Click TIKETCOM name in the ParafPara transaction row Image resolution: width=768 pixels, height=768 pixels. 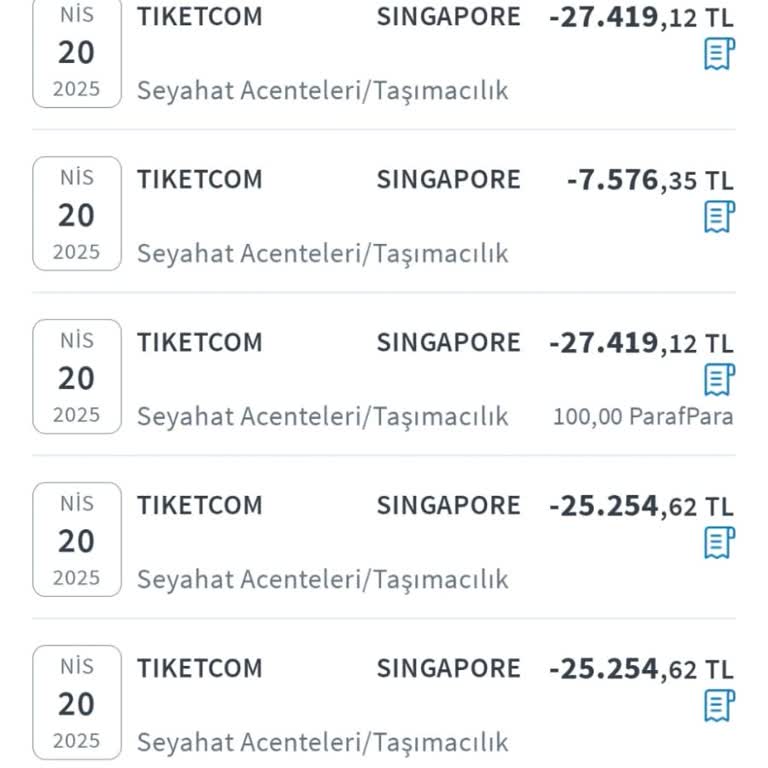[x=200, y=343]
